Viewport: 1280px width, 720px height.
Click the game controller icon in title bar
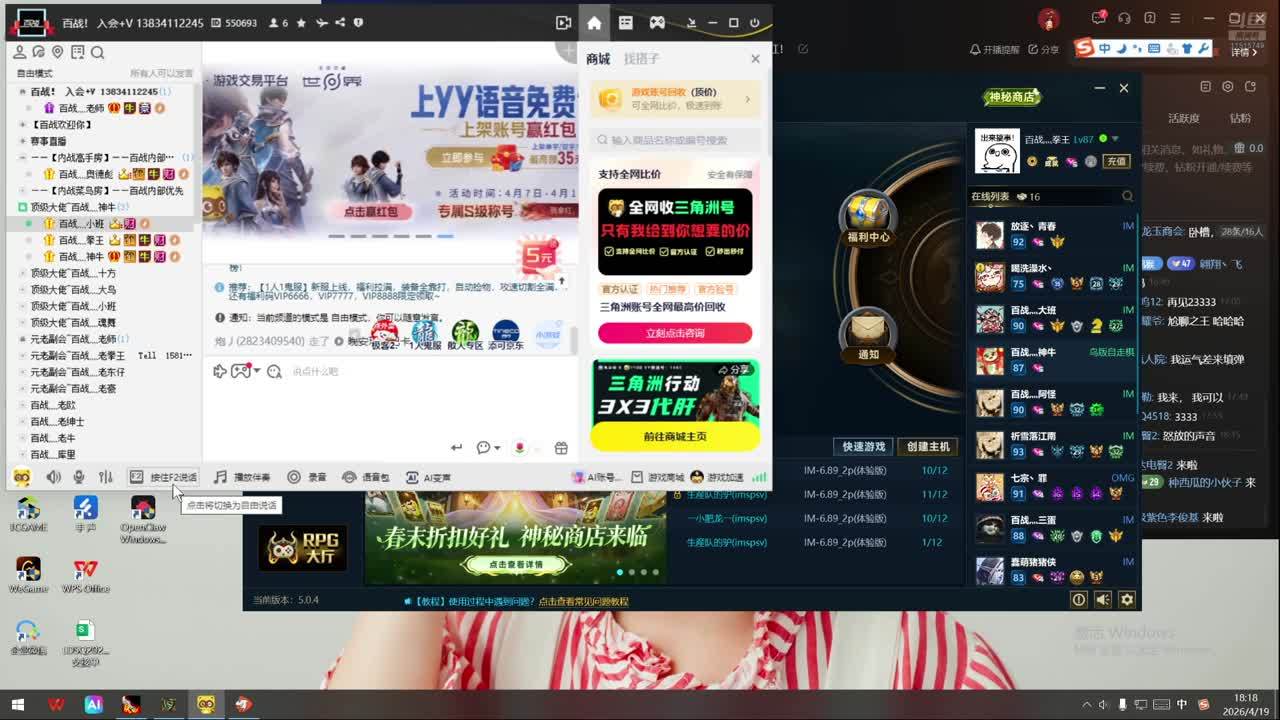click(x=657, y=23)
